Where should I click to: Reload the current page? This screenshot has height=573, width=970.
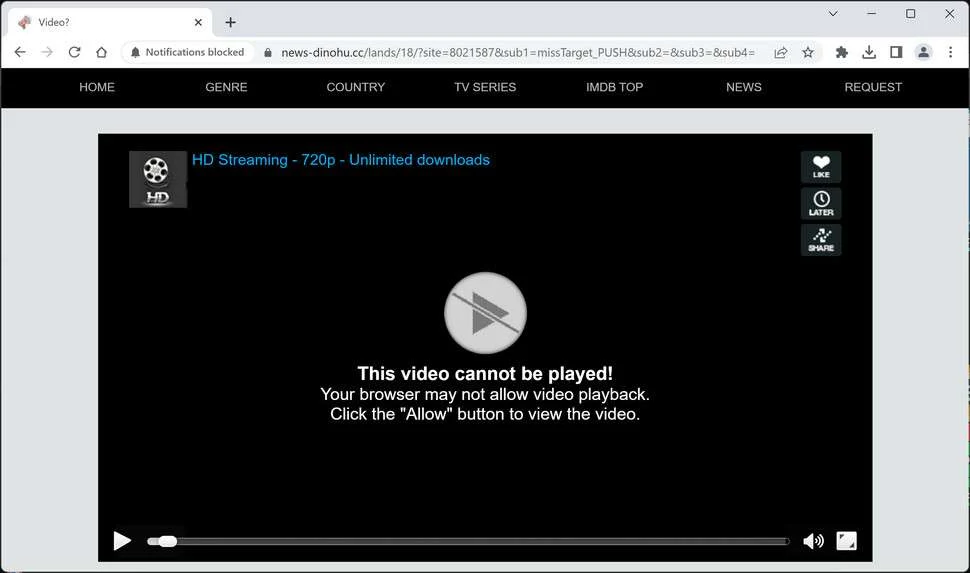click(74, 52)
